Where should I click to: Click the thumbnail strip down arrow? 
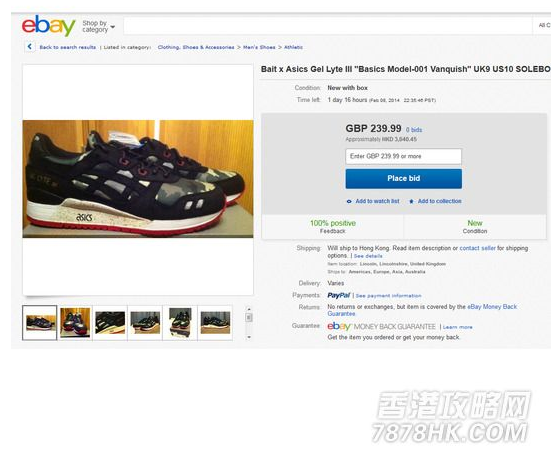[x=249, y=337]
